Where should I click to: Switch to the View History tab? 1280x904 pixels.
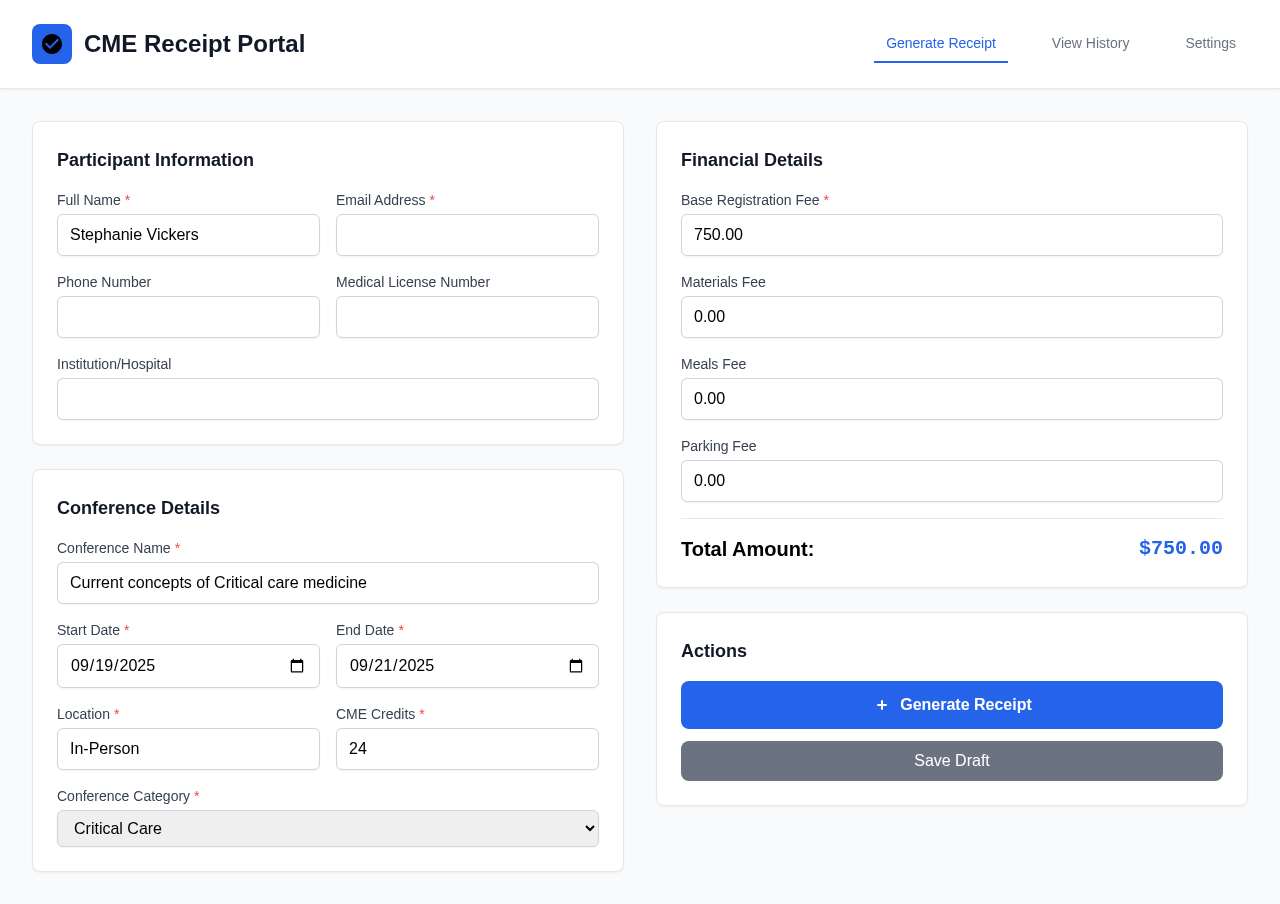pos(1090,43)
